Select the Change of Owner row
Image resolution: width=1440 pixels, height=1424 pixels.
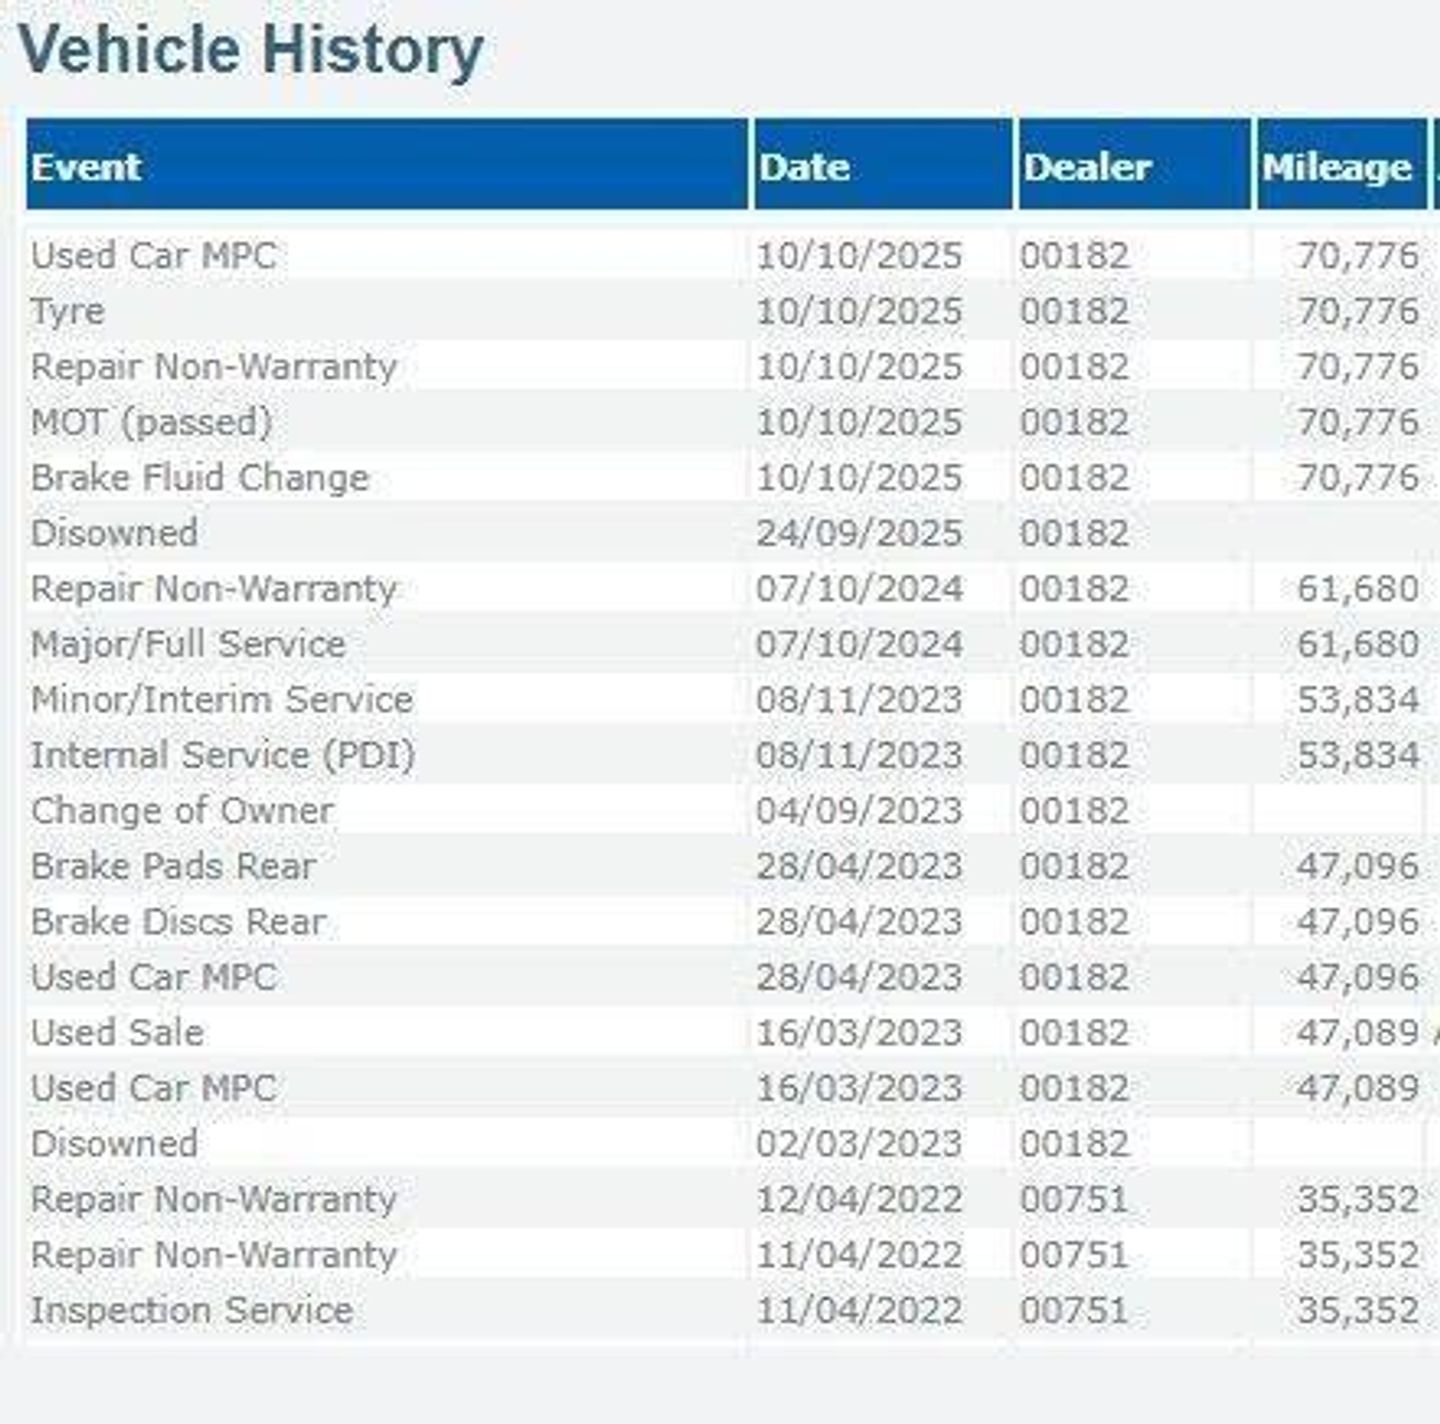pos(182,811)
